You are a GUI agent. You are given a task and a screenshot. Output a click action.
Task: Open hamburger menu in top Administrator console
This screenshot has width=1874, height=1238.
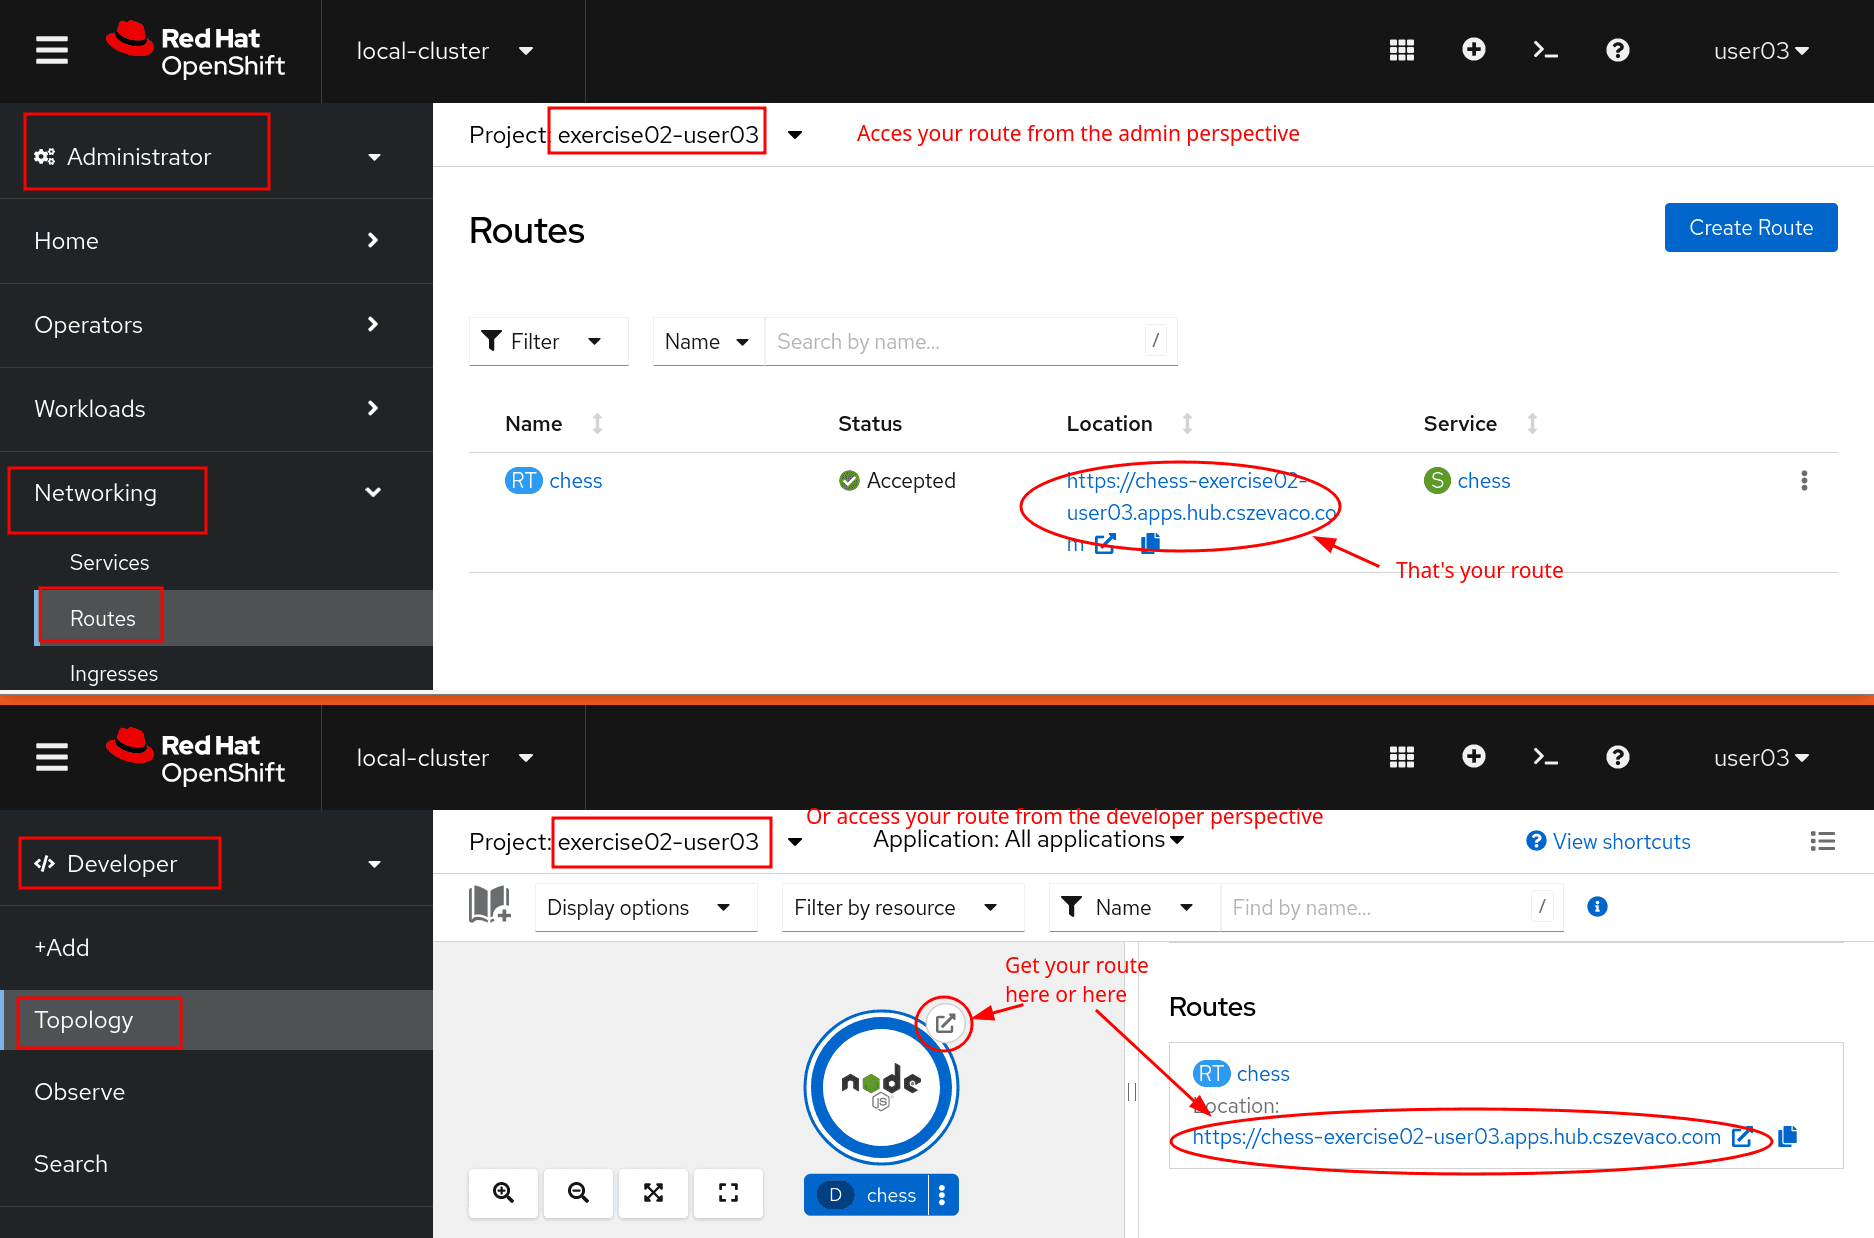tap(52, 50)
